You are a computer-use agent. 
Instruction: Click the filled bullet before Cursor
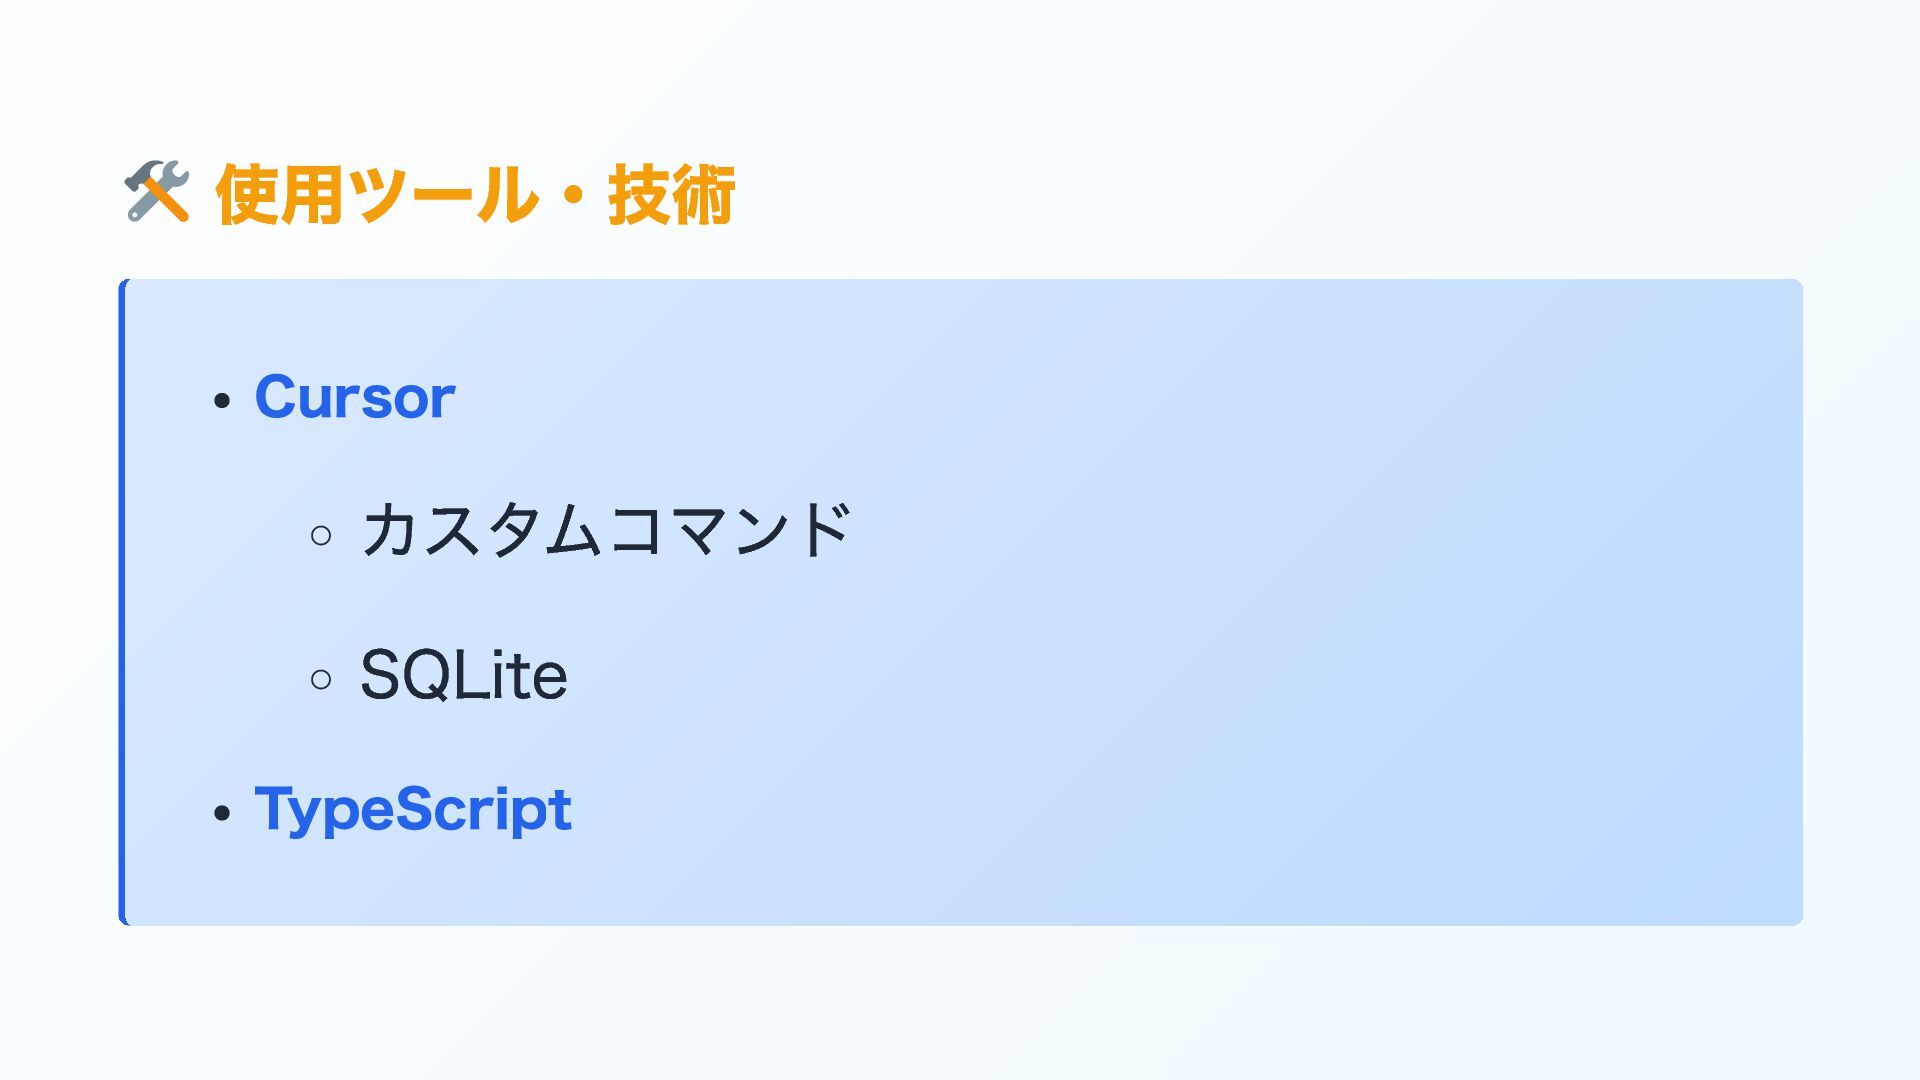point(222,402)
